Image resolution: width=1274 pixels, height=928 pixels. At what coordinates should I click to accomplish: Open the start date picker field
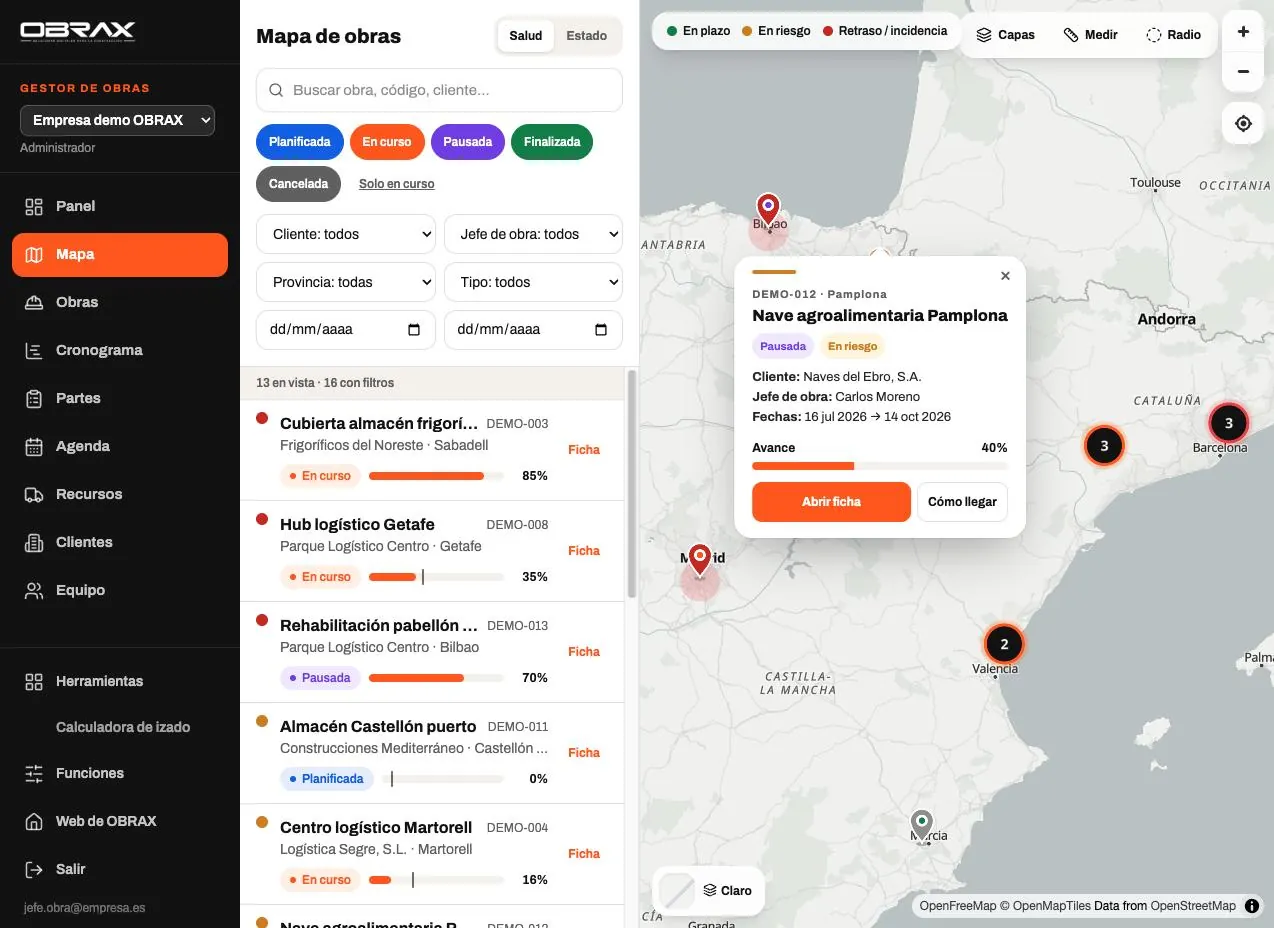pyautogui.click(x=346, y=329)
